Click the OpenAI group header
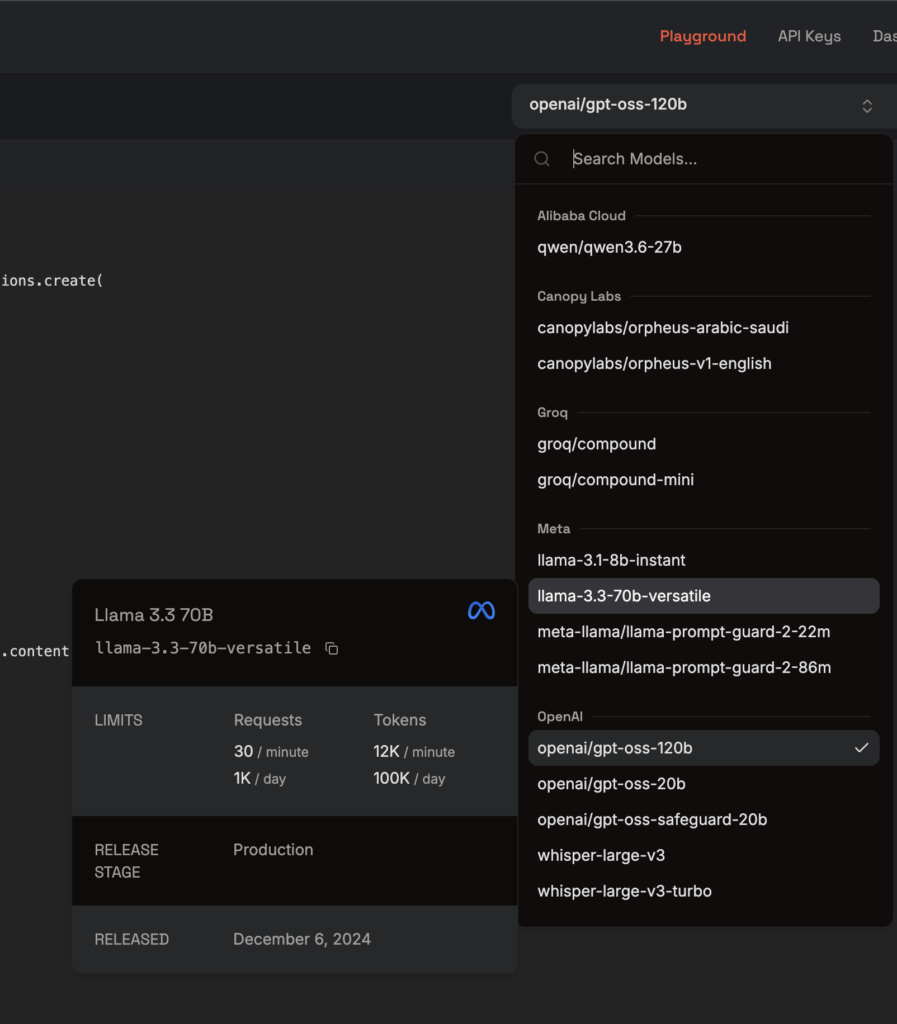Viewport: 897px width, 1024px height. pyautogui.click(x=559, y=716)
